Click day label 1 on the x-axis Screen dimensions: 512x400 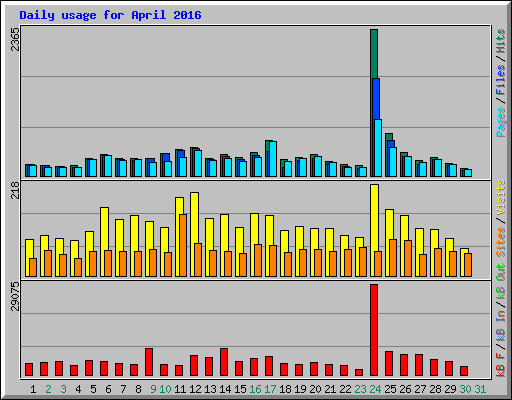click(33, 389)
